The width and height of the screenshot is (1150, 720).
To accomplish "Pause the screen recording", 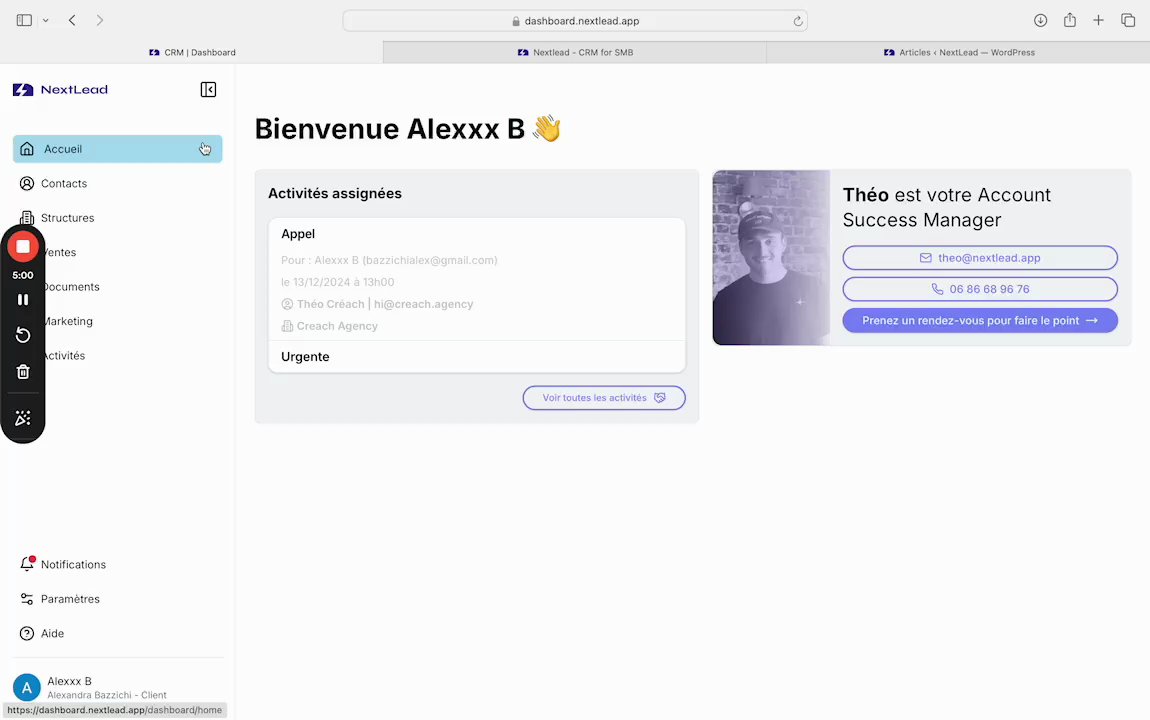I will [x=23, y=300].
